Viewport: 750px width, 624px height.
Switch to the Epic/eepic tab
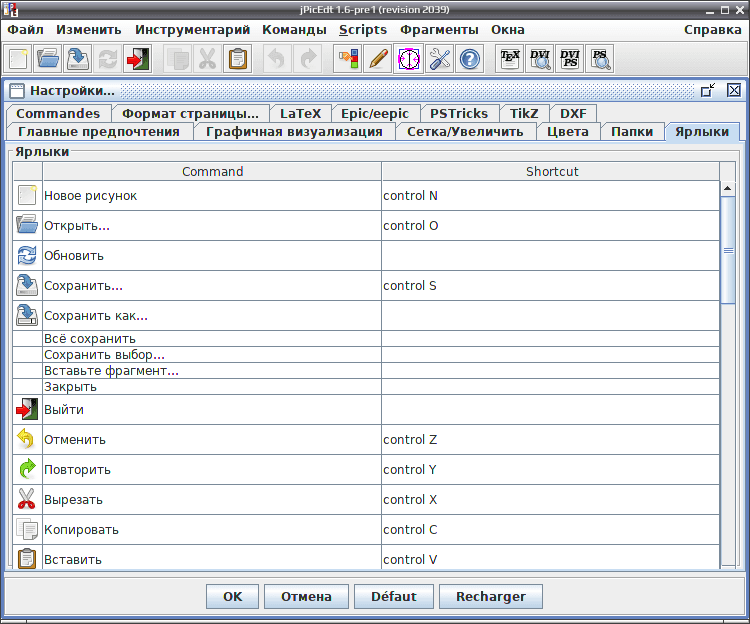click(x=375, y=113)
